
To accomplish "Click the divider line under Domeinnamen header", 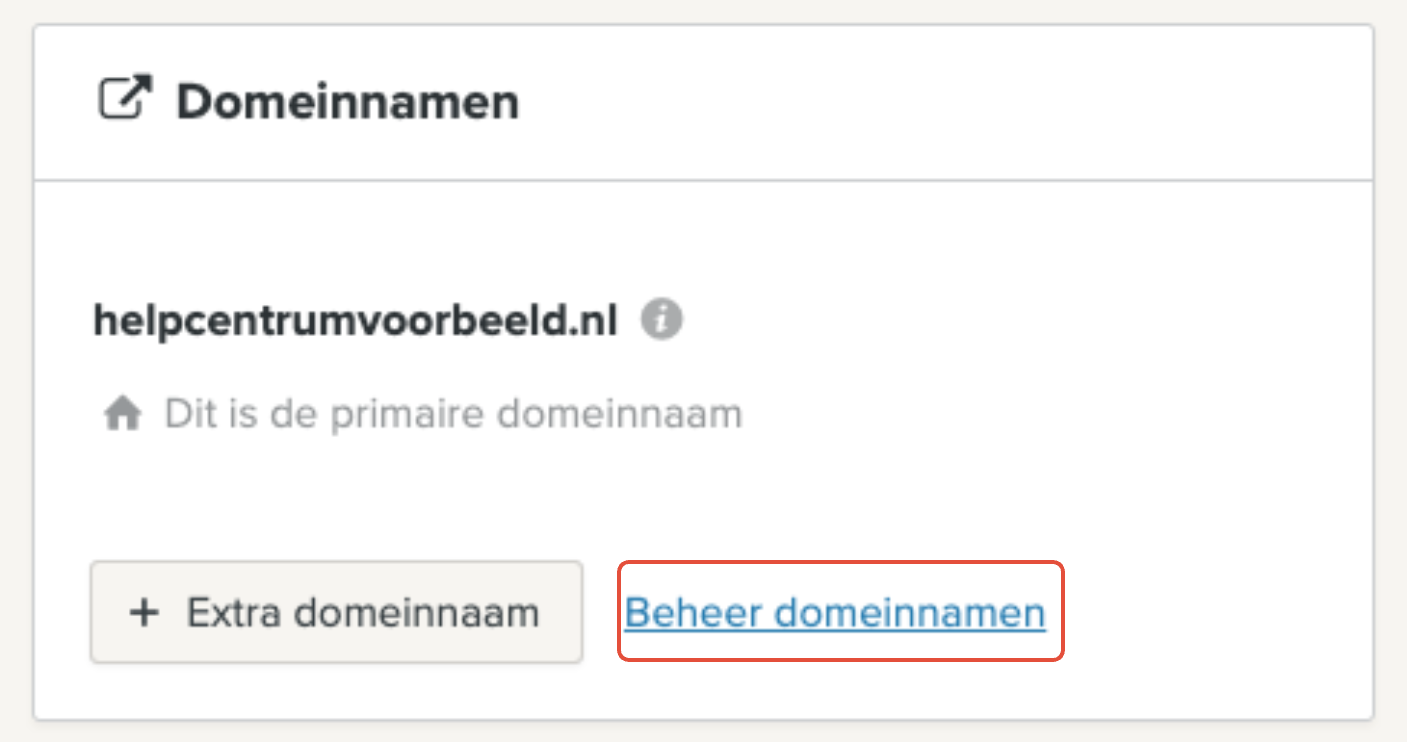I will pyautogui.click(x=703, y=181).
